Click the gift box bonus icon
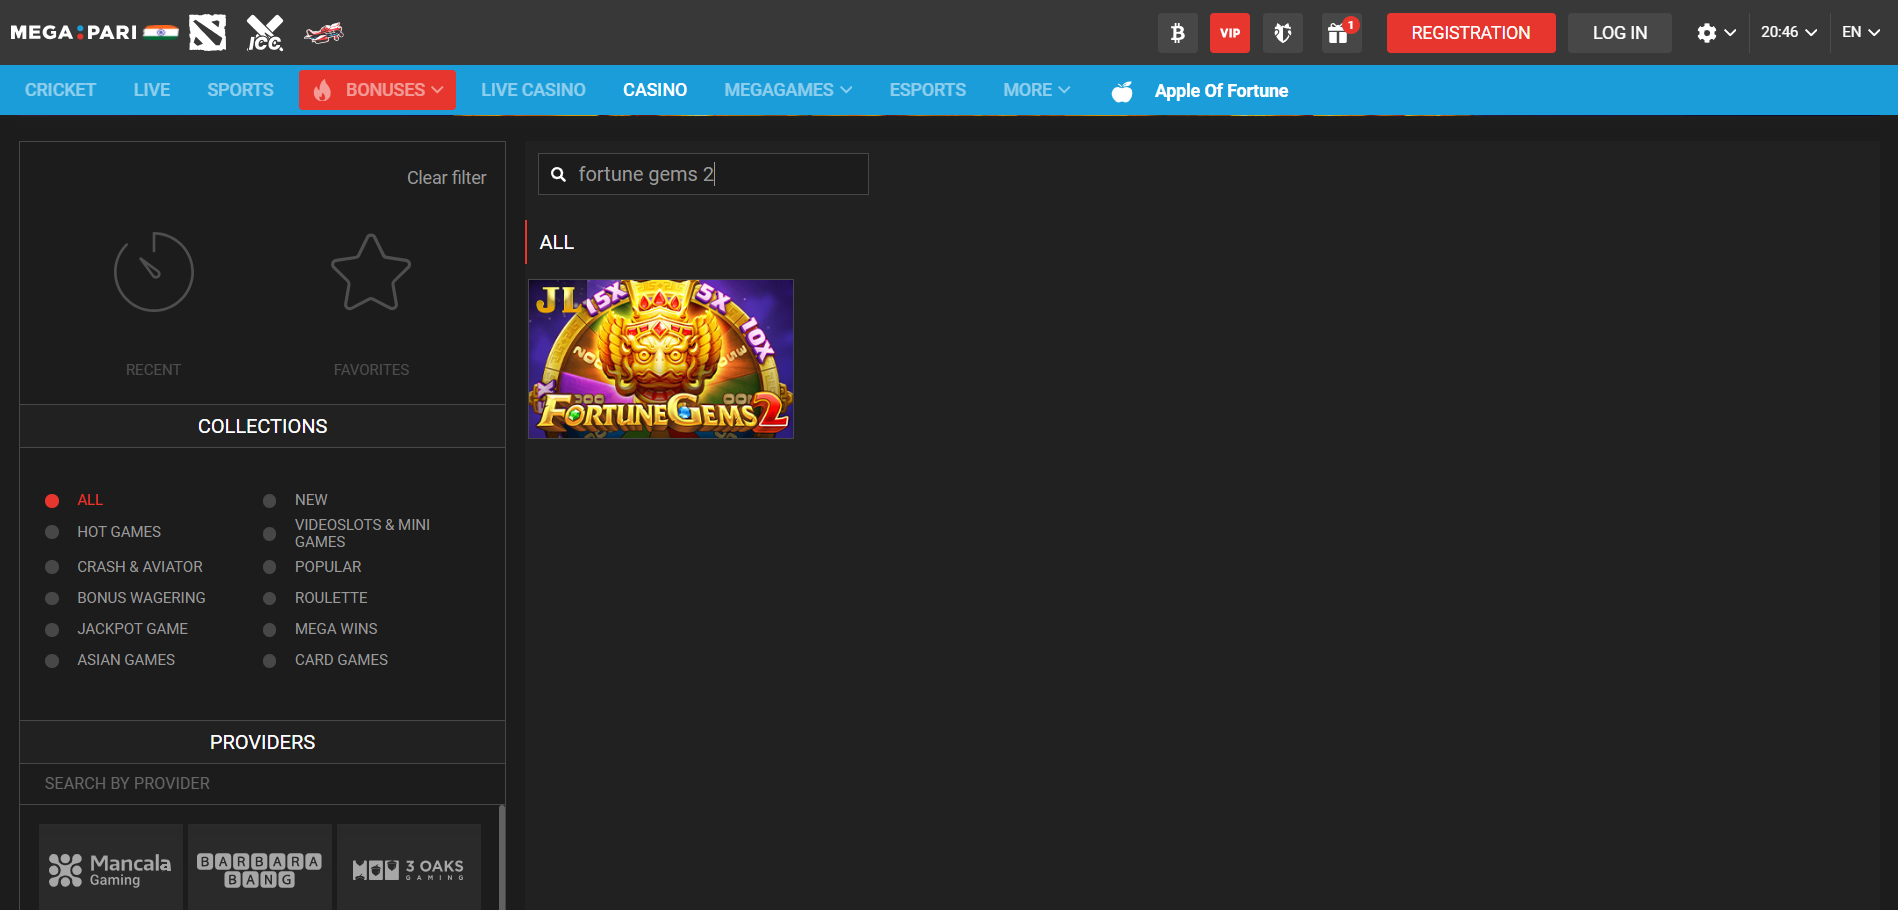This screenshot has height=910, width=1898. pyautogui.click(x=1339, y=33)
